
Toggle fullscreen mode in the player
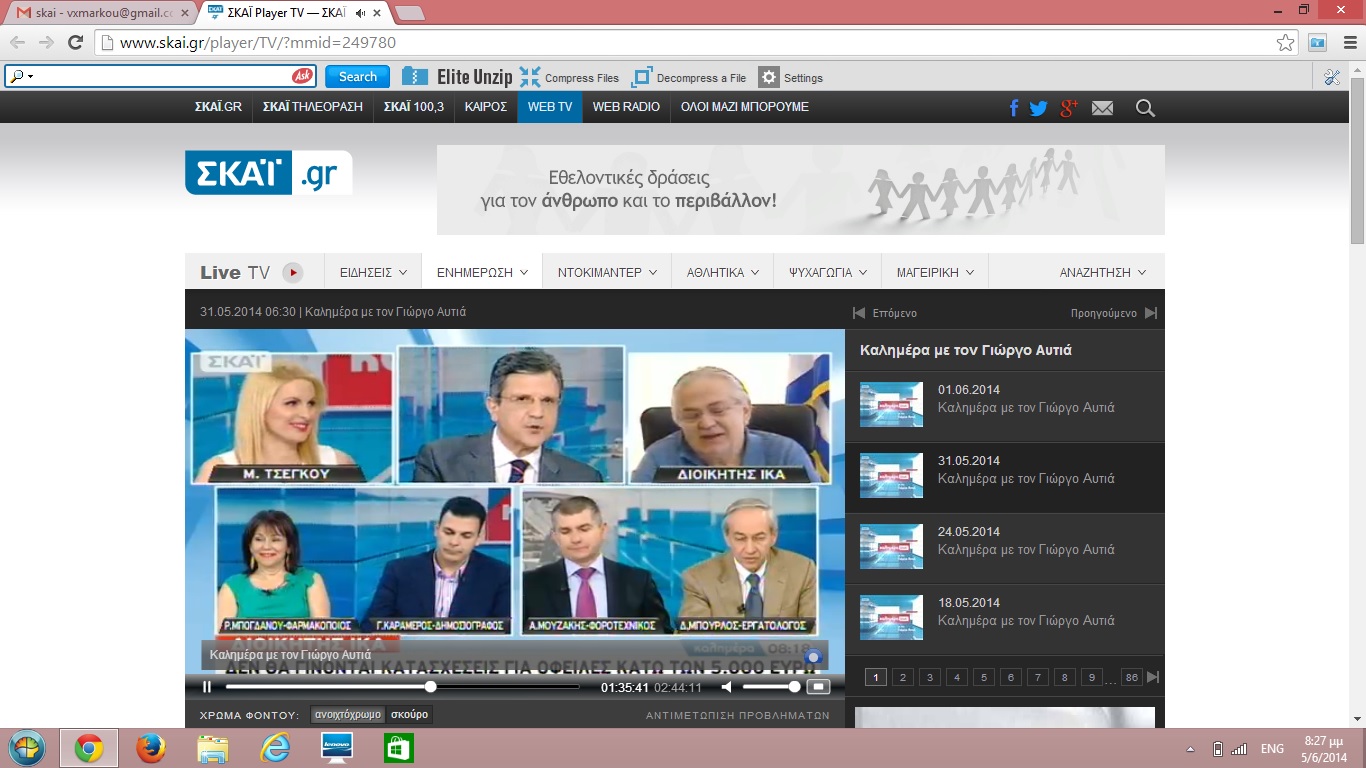click(819, 687)
